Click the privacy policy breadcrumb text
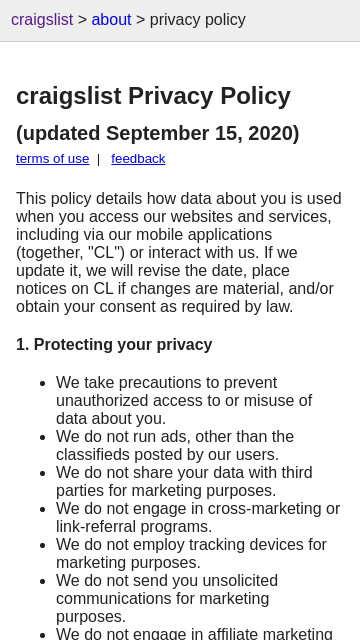Viewport: 360px width, 640px height. [x=198, y=20]
